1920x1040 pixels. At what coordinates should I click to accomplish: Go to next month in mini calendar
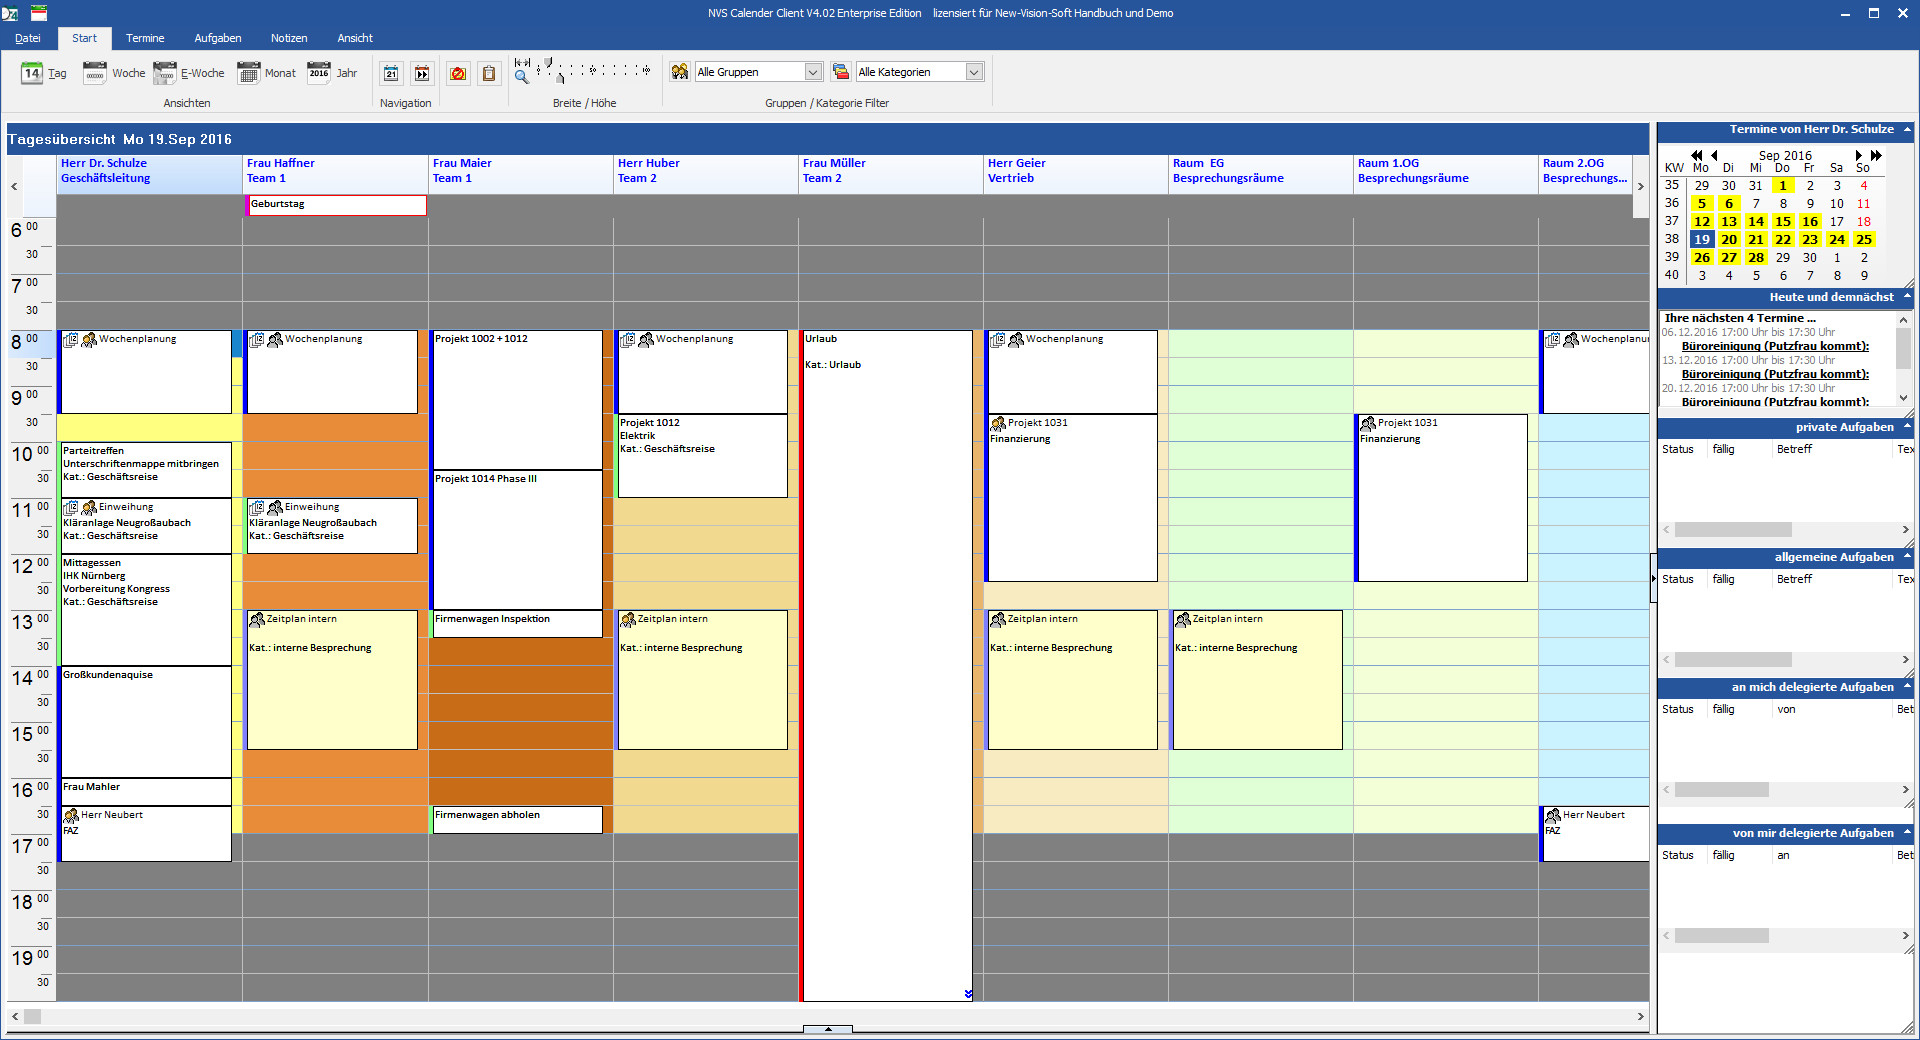1858,155
